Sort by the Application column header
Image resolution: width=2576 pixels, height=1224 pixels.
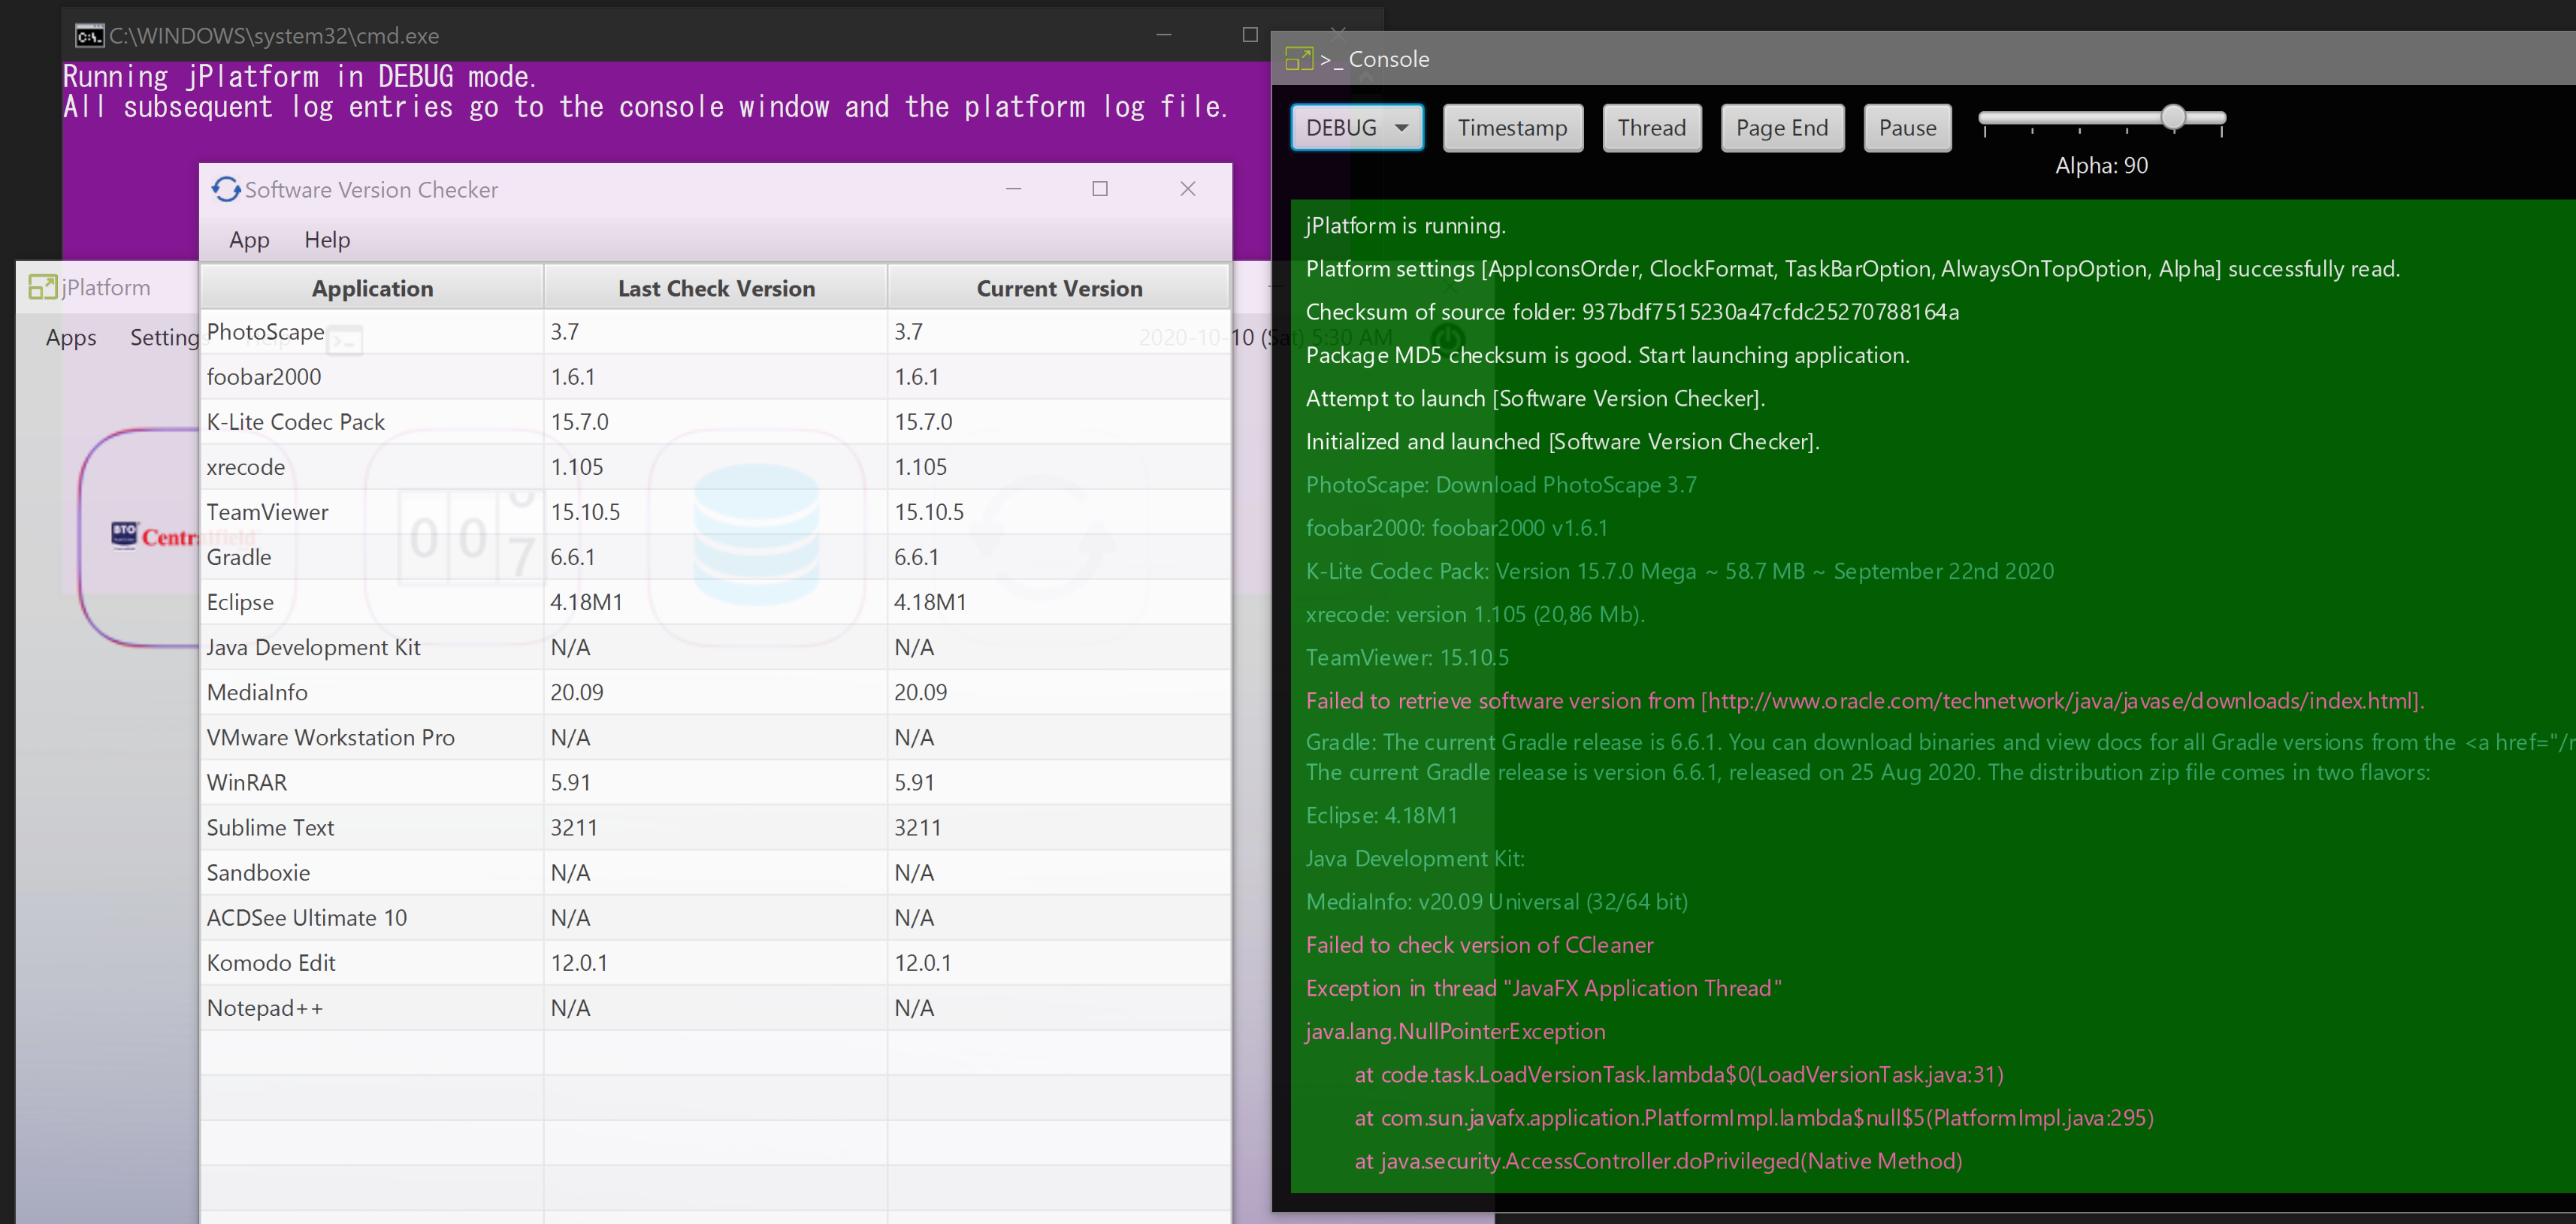(372, 288)
